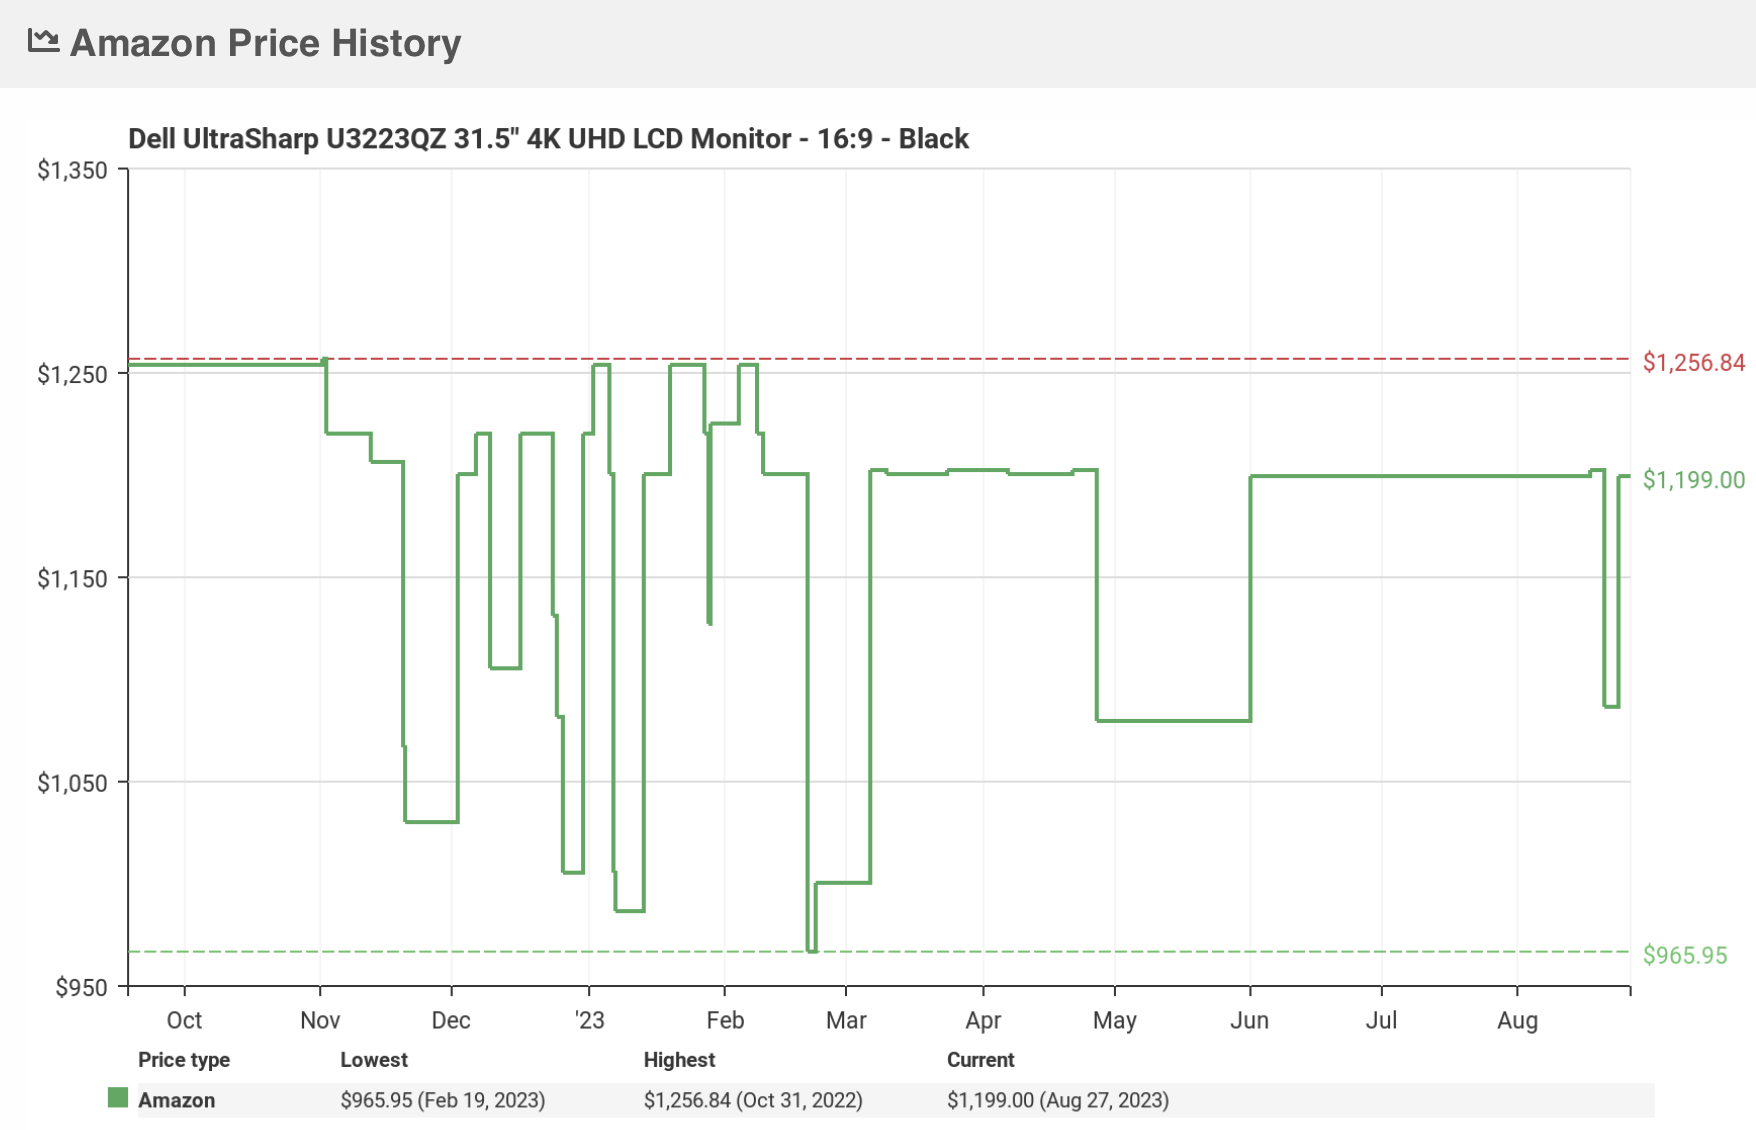Click the "Lowest" column header
The height and width of the screenshot is (1130, 1756).
point(374,1060)
